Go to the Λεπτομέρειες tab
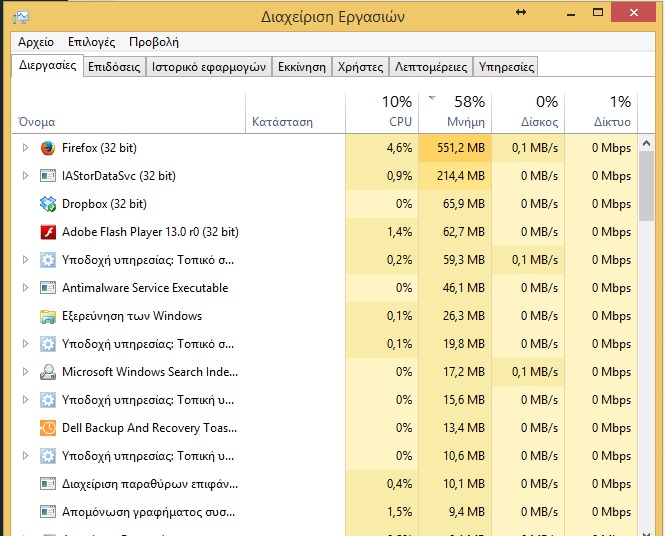This screenshot has width=665, height=536. (431, 67)
